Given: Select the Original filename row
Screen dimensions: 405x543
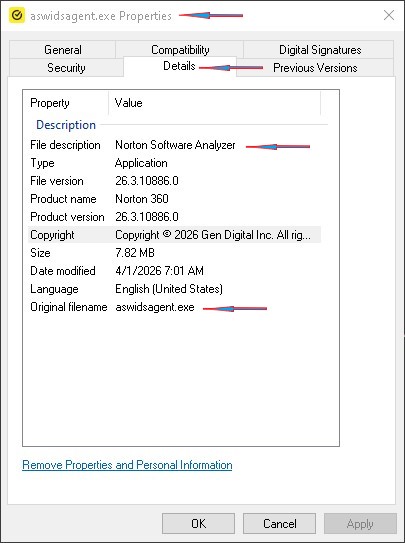Looking at the screenshot, I should click(x=174, y=307).
